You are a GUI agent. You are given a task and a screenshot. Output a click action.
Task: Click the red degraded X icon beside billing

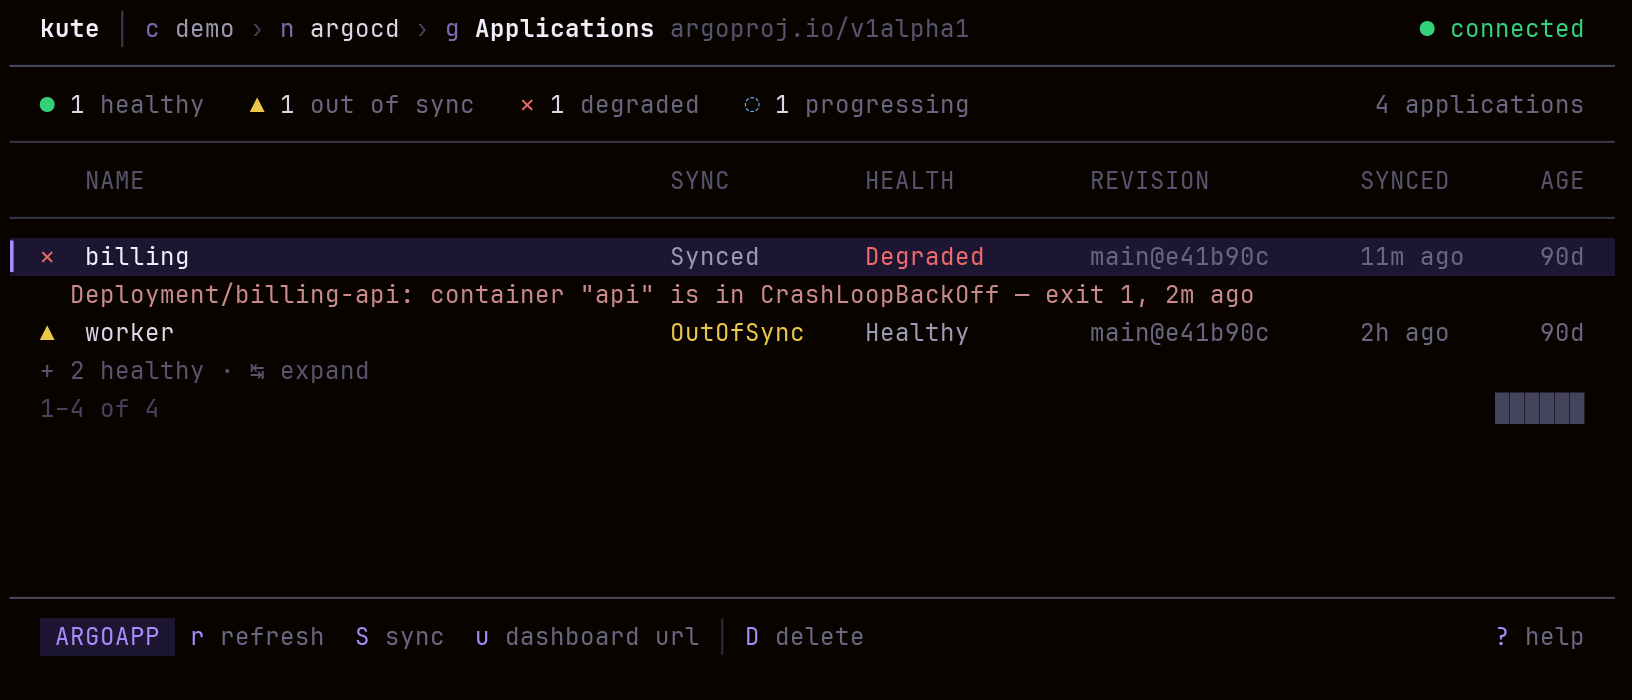click(47, 257)
